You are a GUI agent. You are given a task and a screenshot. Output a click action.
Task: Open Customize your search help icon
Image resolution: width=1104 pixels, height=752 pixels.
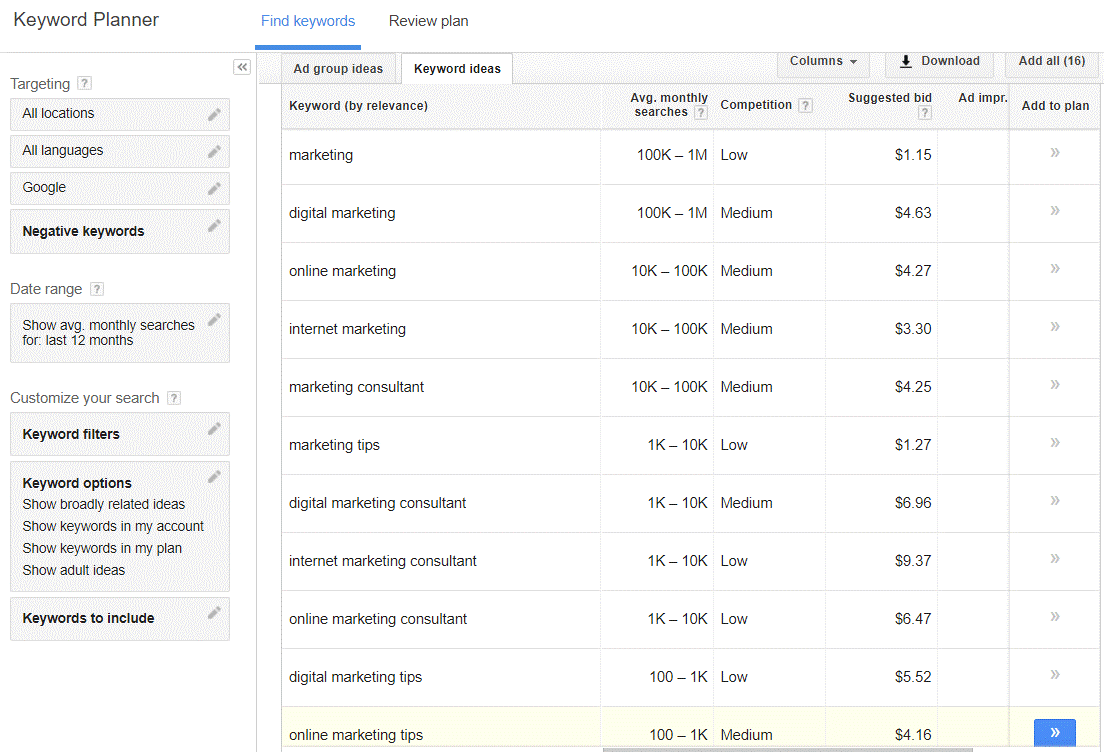[174, 398]
